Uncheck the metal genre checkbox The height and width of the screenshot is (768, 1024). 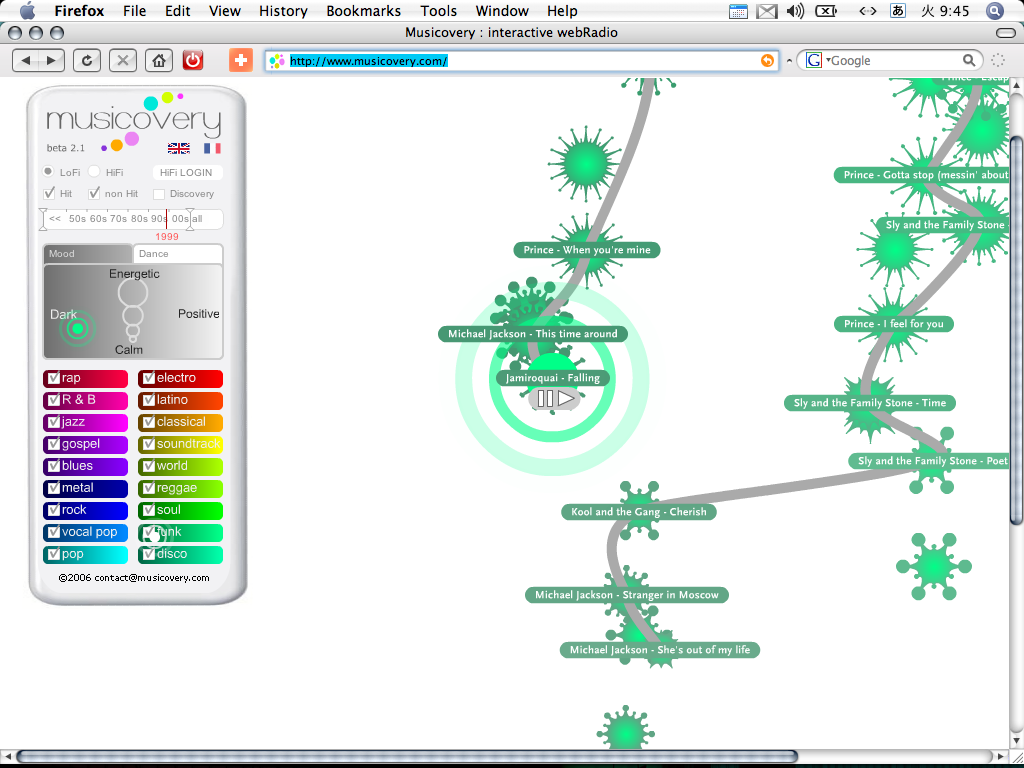[54, 488]
